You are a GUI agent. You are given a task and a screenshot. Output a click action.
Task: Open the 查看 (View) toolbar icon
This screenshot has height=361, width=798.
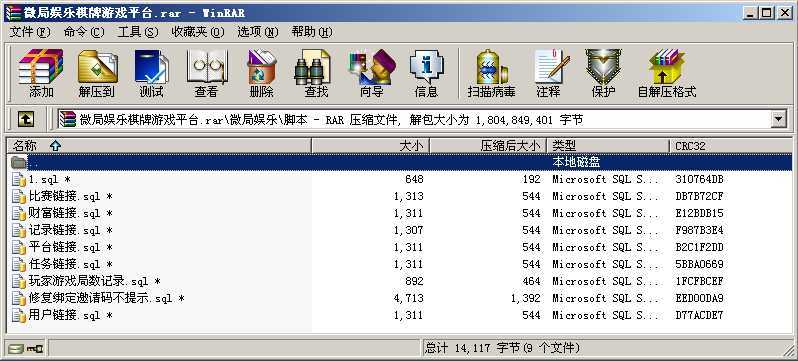click(x=206, y=73)
